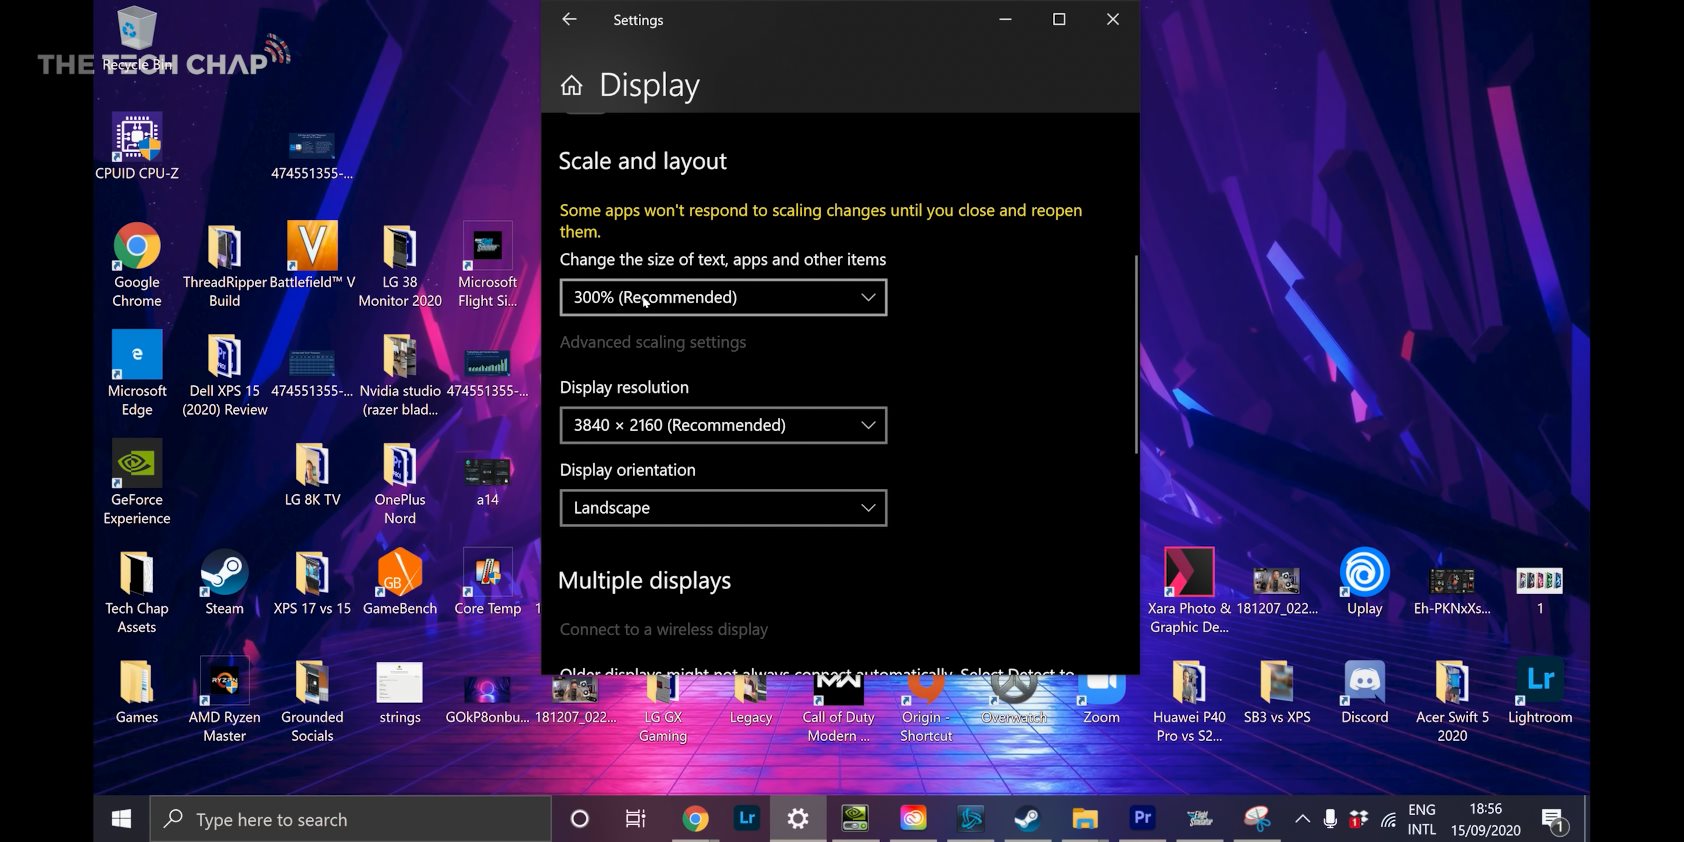
Task: Open the scaling 300% (Recommended) dropdown
Action: (723, 298)
